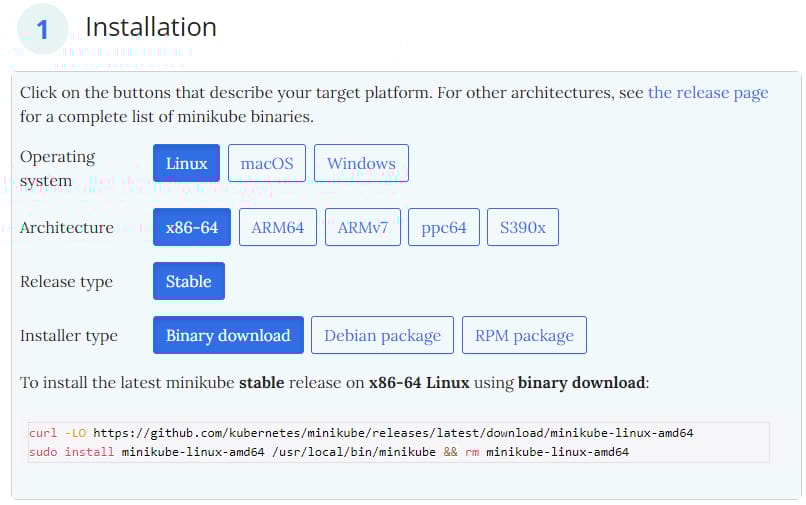This screenshot has height=505, width=806.
Task: Click the Installer type label
Action: click(69, 336)
